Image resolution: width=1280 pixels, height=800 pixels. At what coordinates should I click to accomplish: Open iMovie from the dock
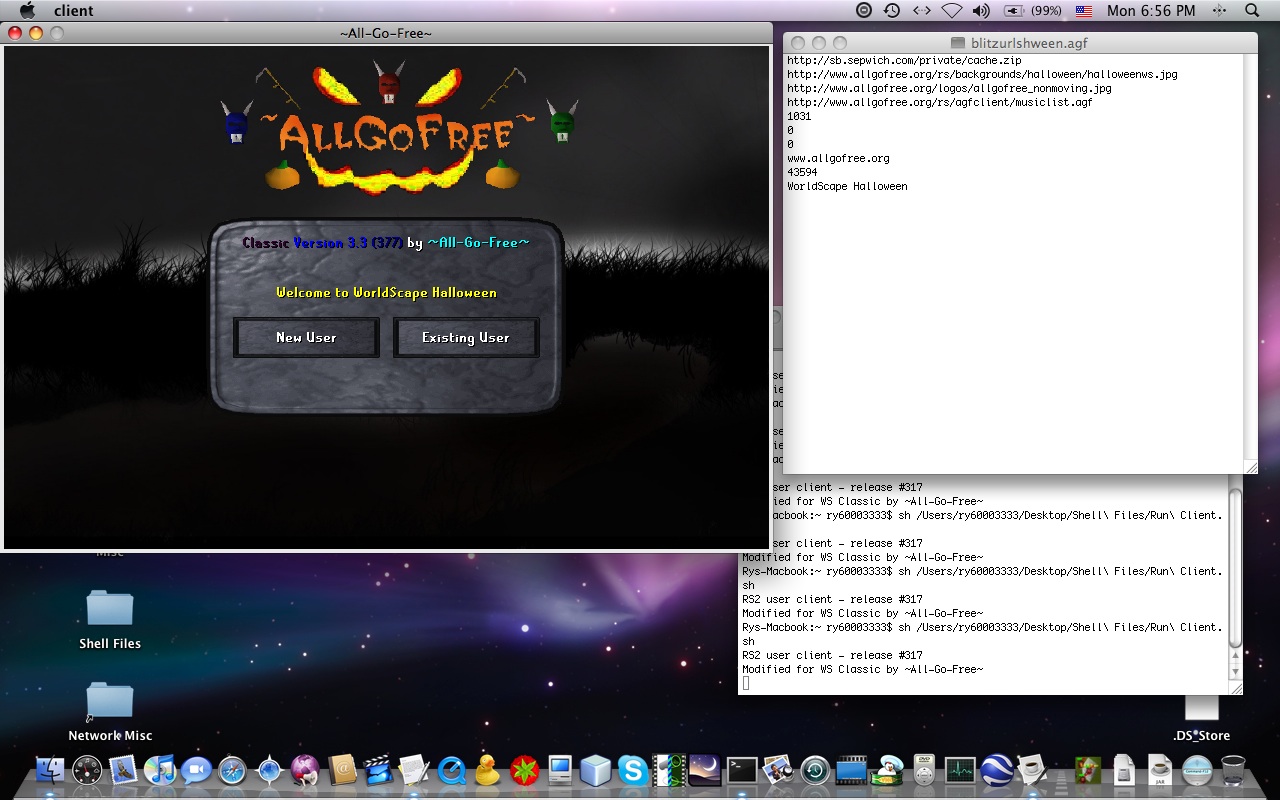pos(377,769)
